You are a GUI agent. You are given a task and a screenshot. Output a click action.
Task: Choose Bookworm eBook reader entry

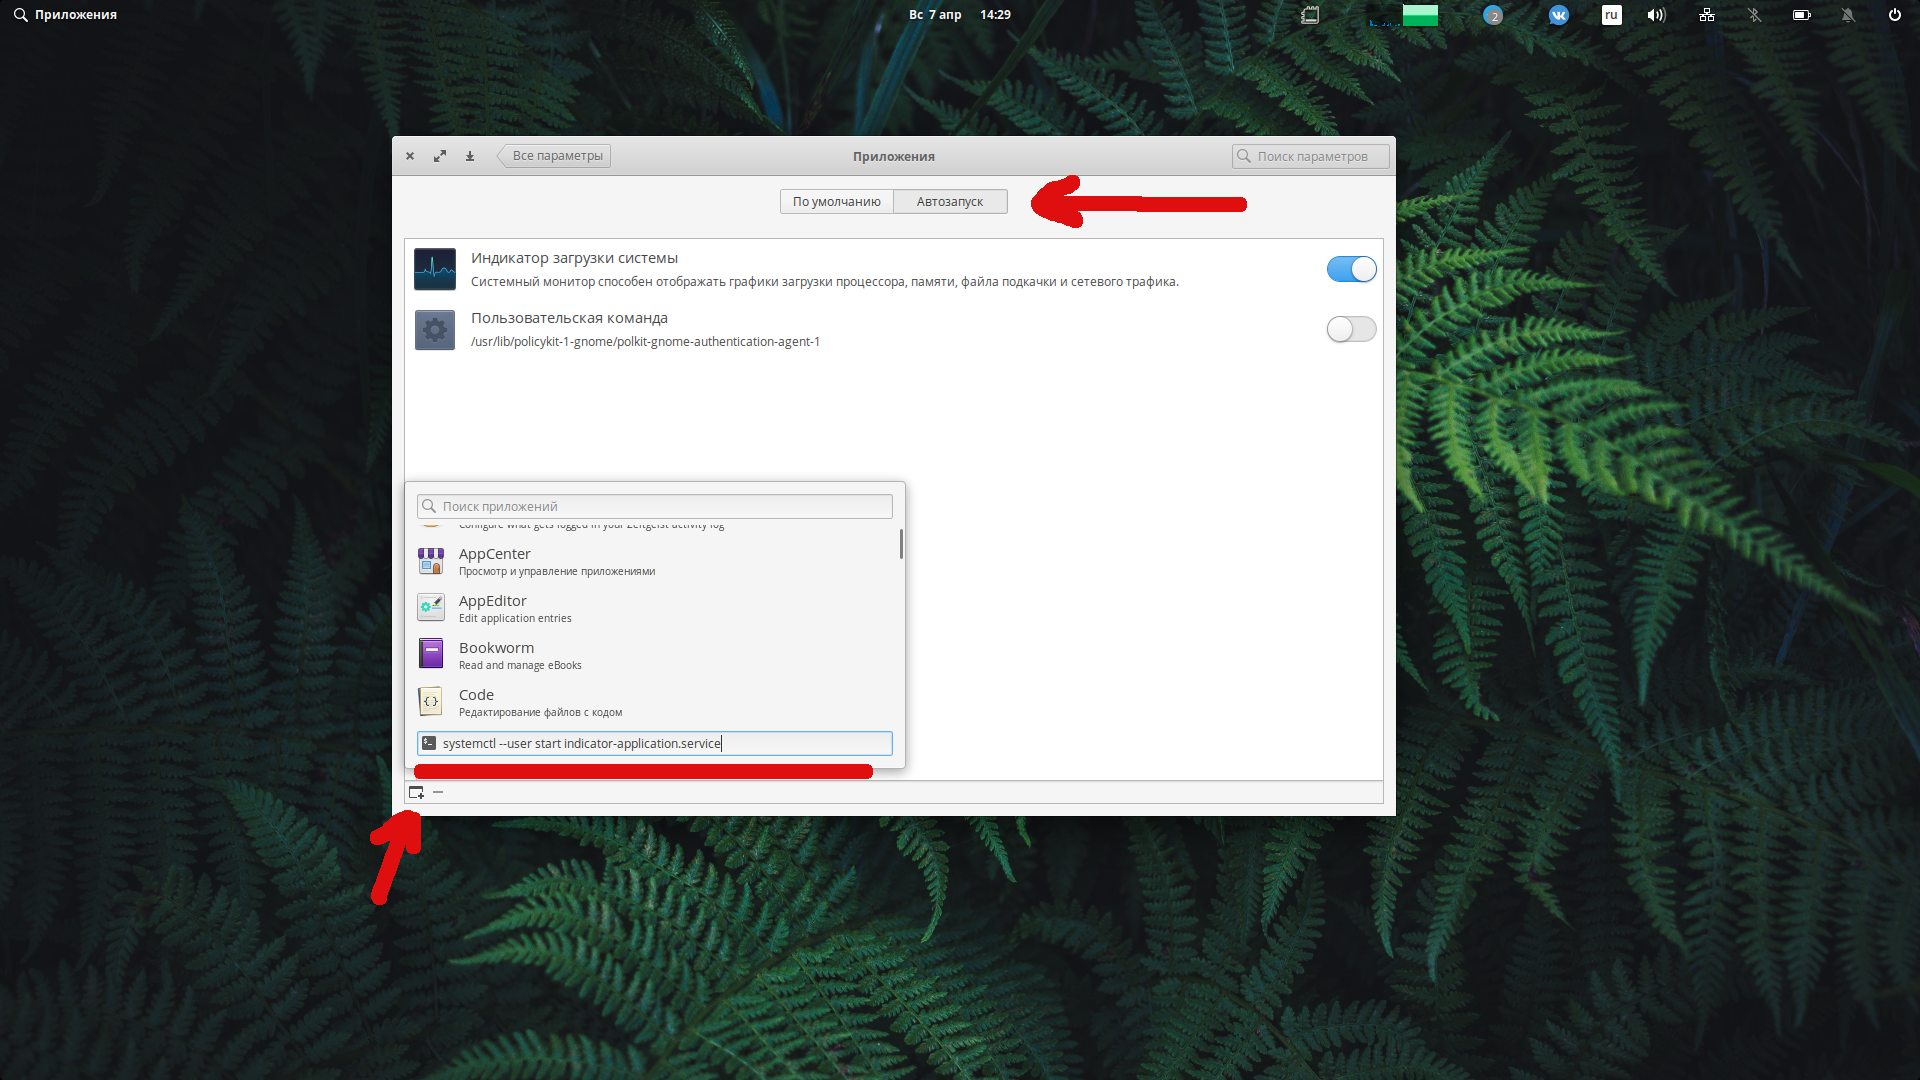pyautogui.click(x=654, y=655)
